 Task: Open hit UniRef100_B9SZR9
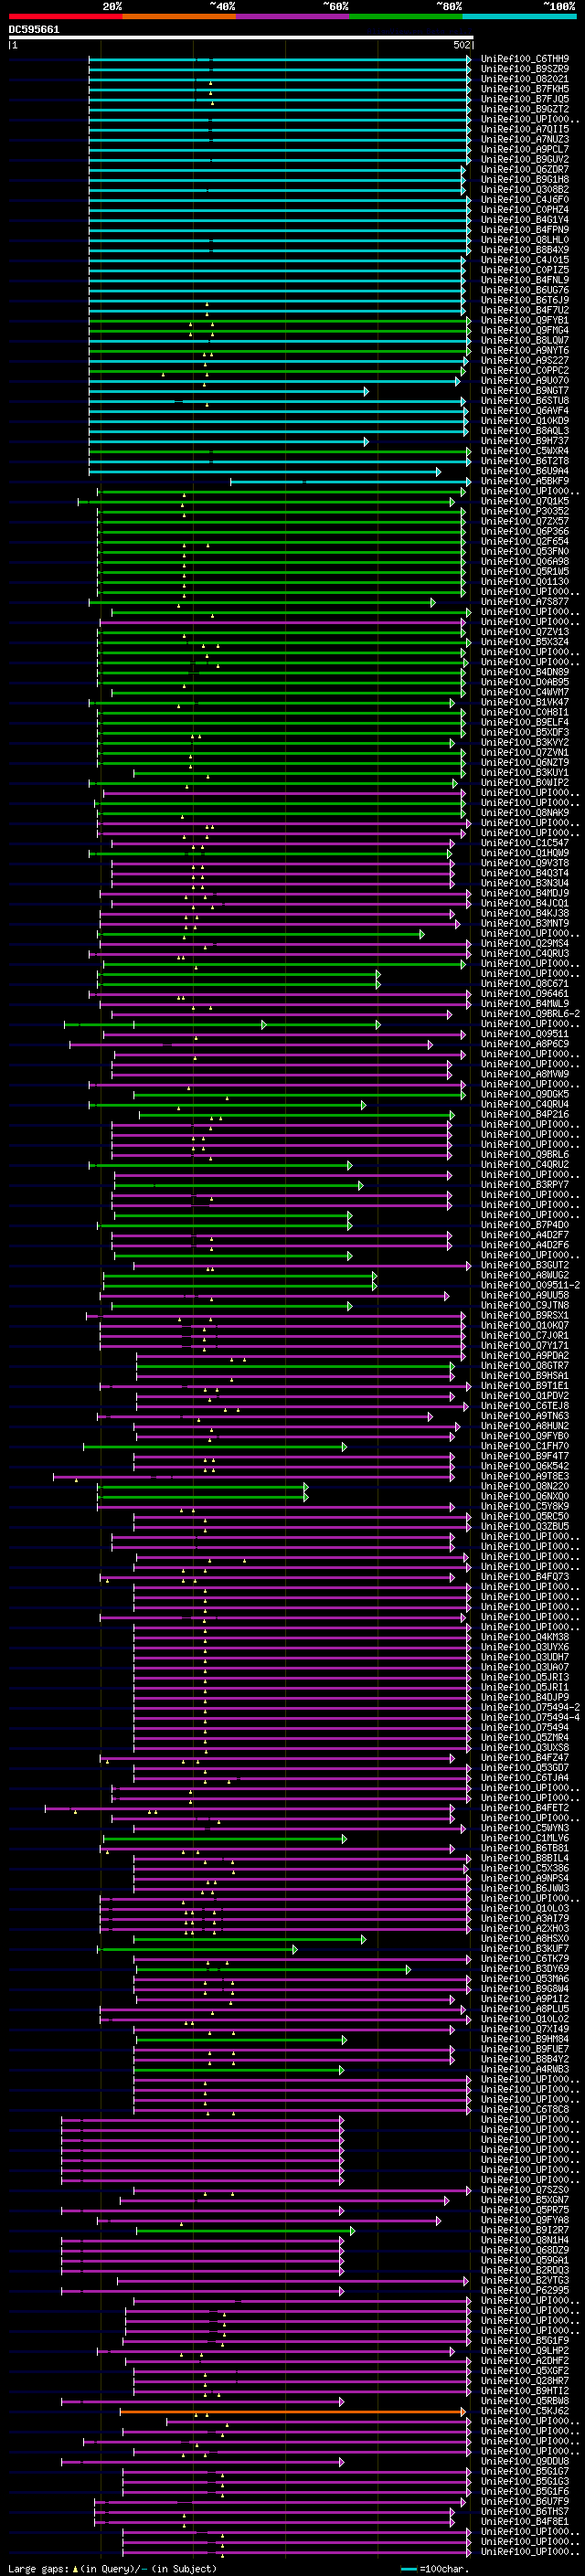pos(525,69)
